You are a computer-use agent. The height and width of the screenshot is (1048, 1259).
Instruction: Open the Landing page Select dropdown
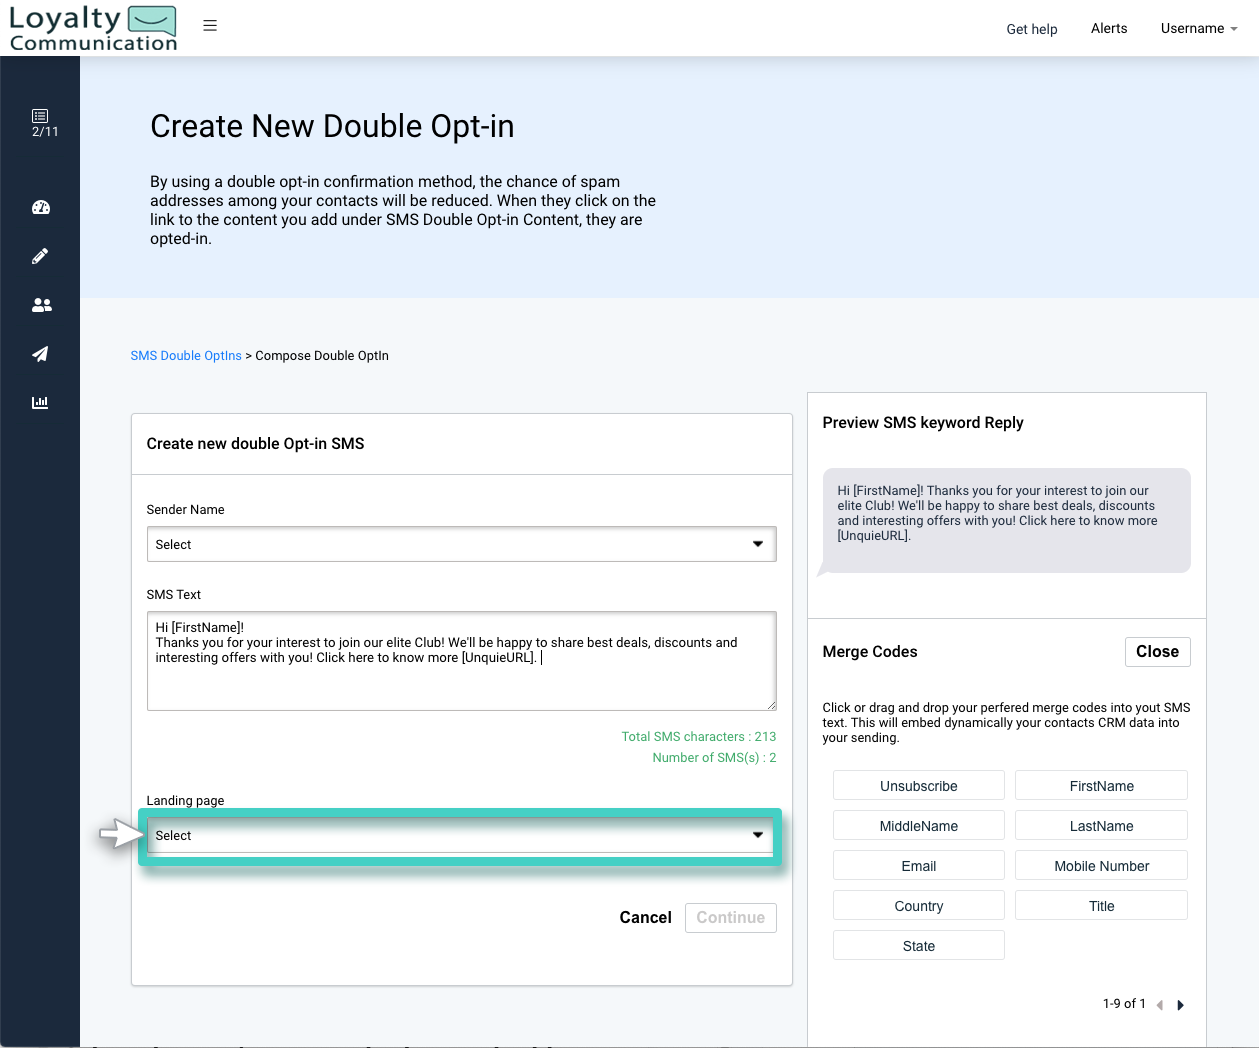click(461, 835)
